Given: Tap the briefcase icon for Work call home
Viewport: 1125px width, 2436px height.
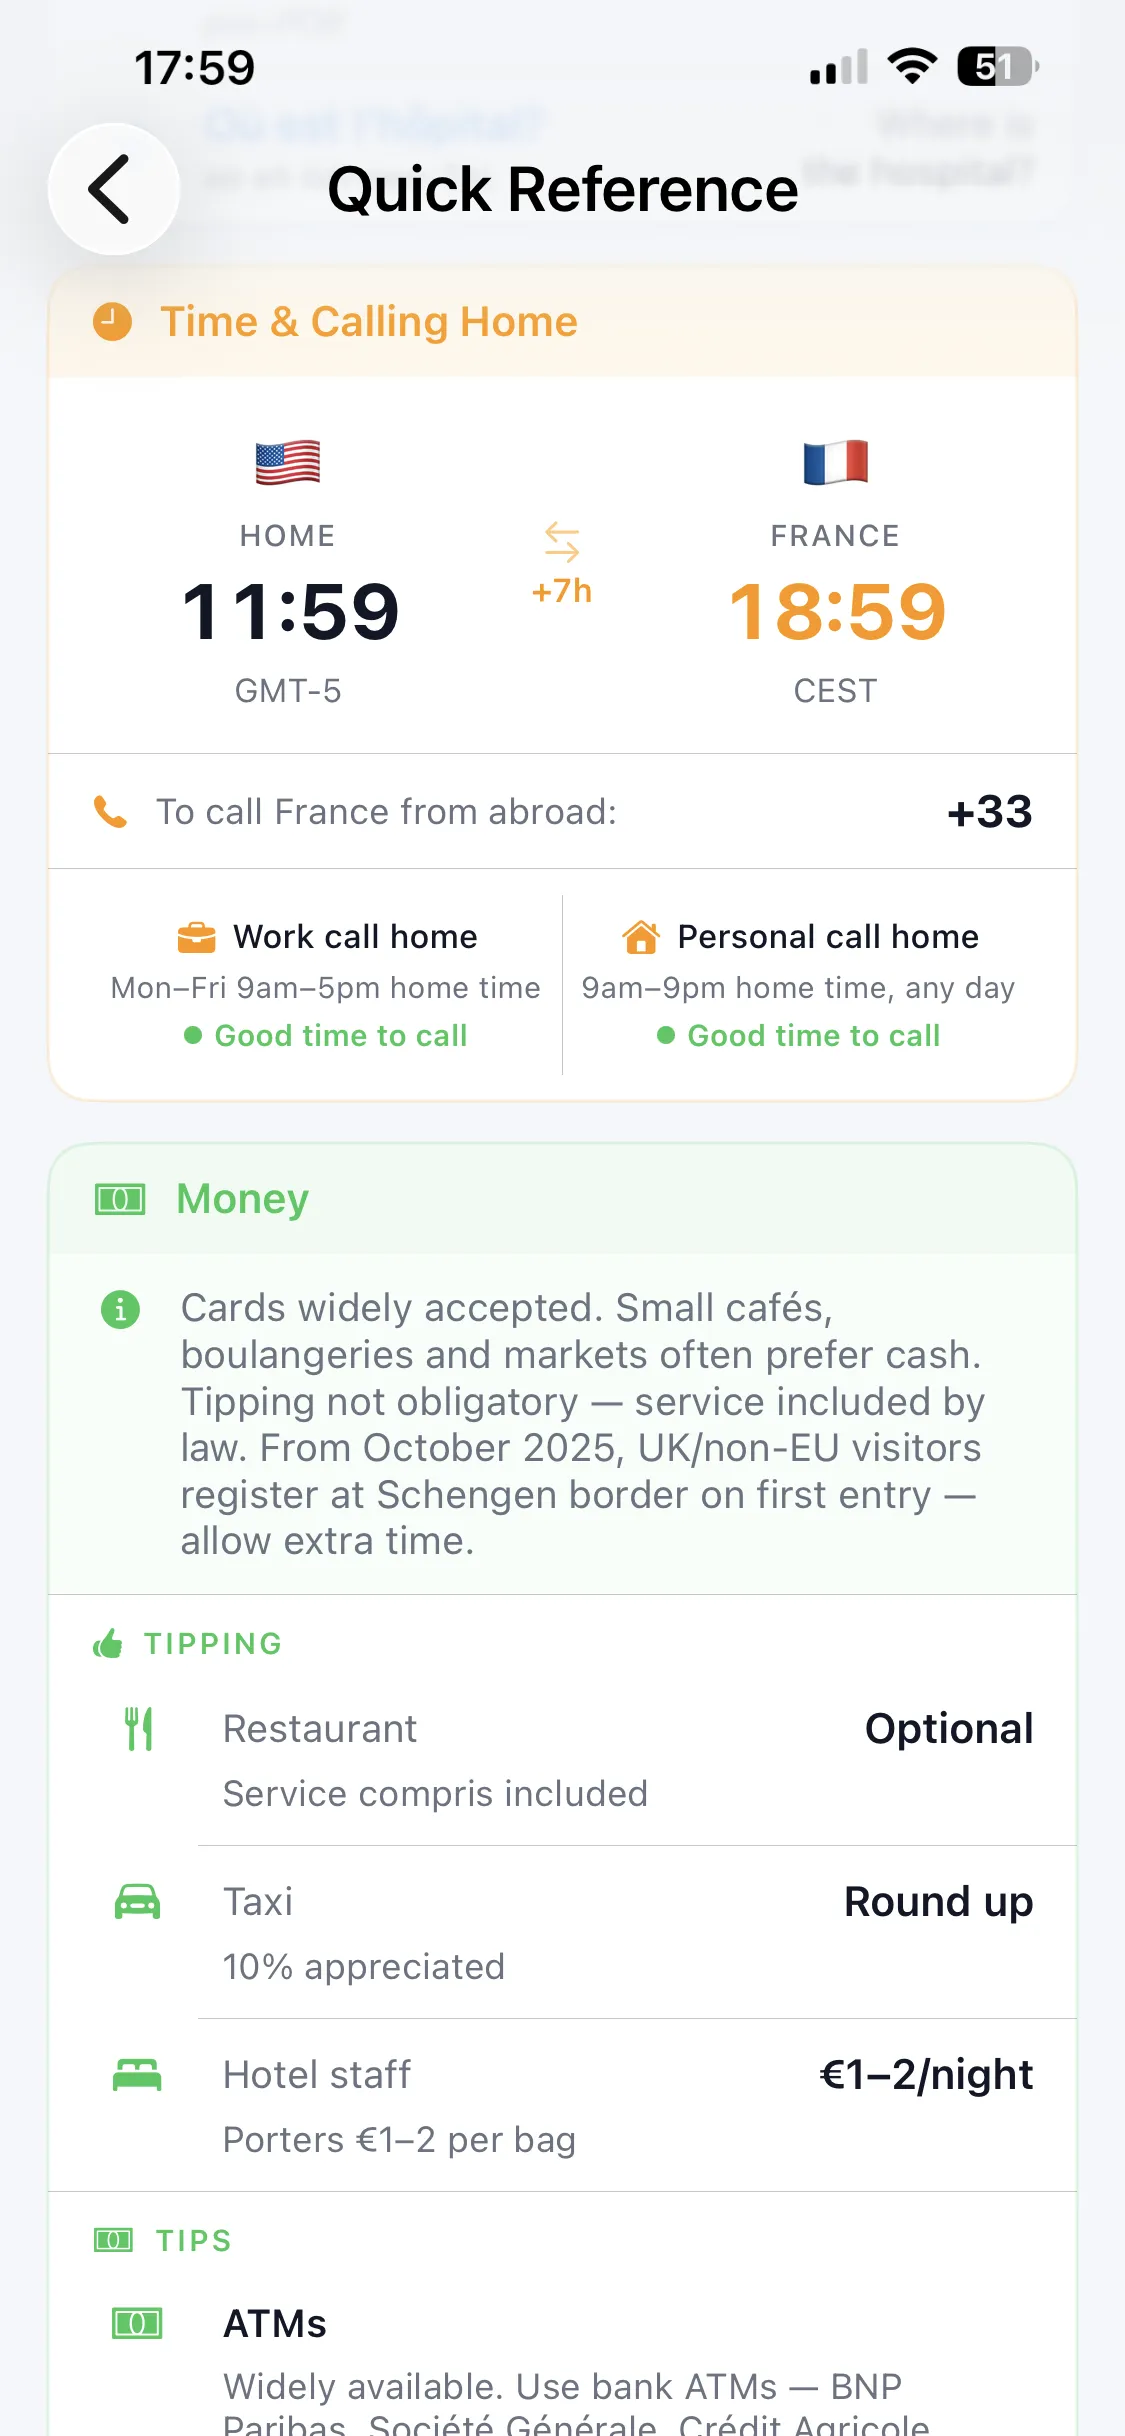Looking at the screenshot, I should (x=196, y=937).
